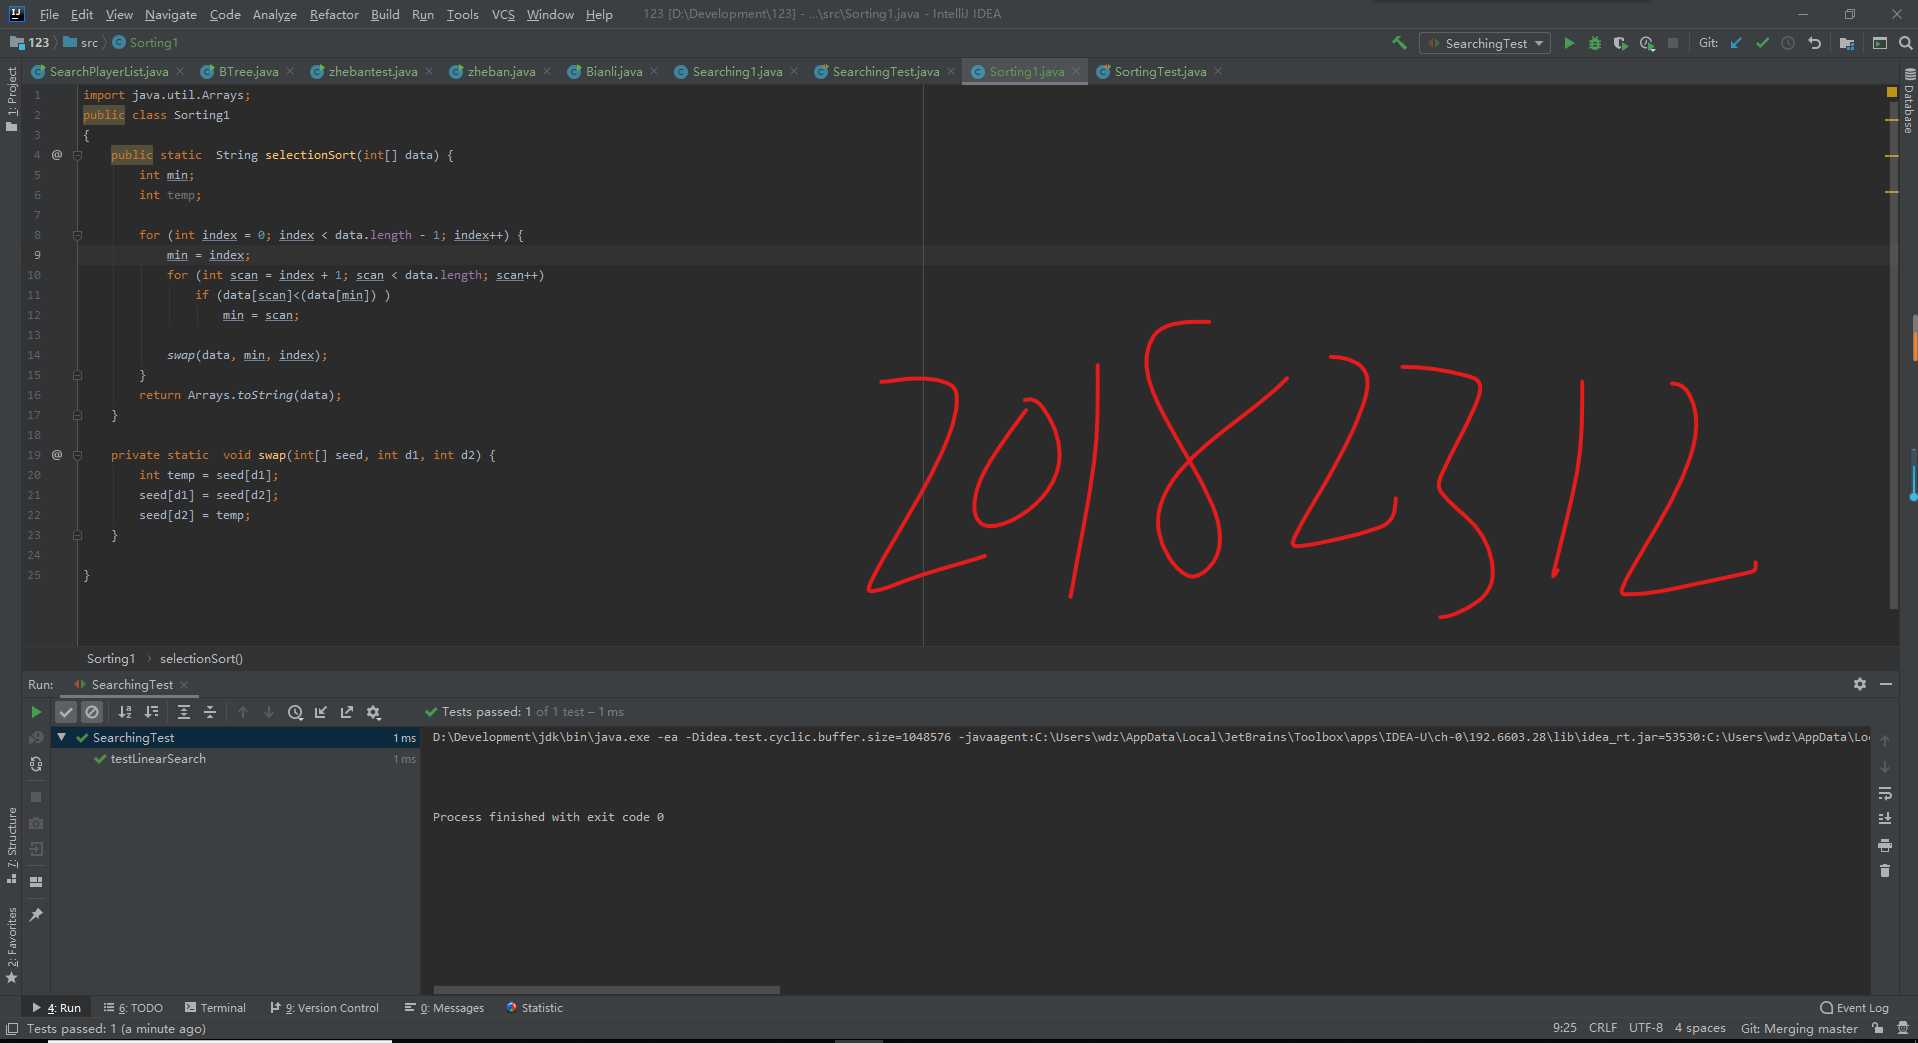
Task: Open the File menu
Action: [49, 14]
